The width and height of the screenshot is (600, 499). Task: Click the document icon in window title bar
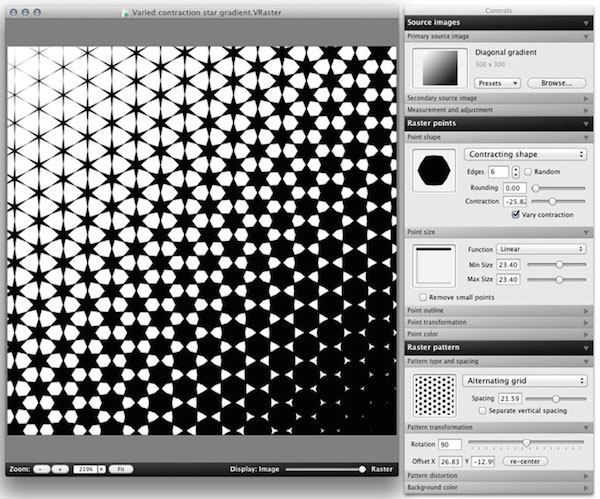coord(124,12)
